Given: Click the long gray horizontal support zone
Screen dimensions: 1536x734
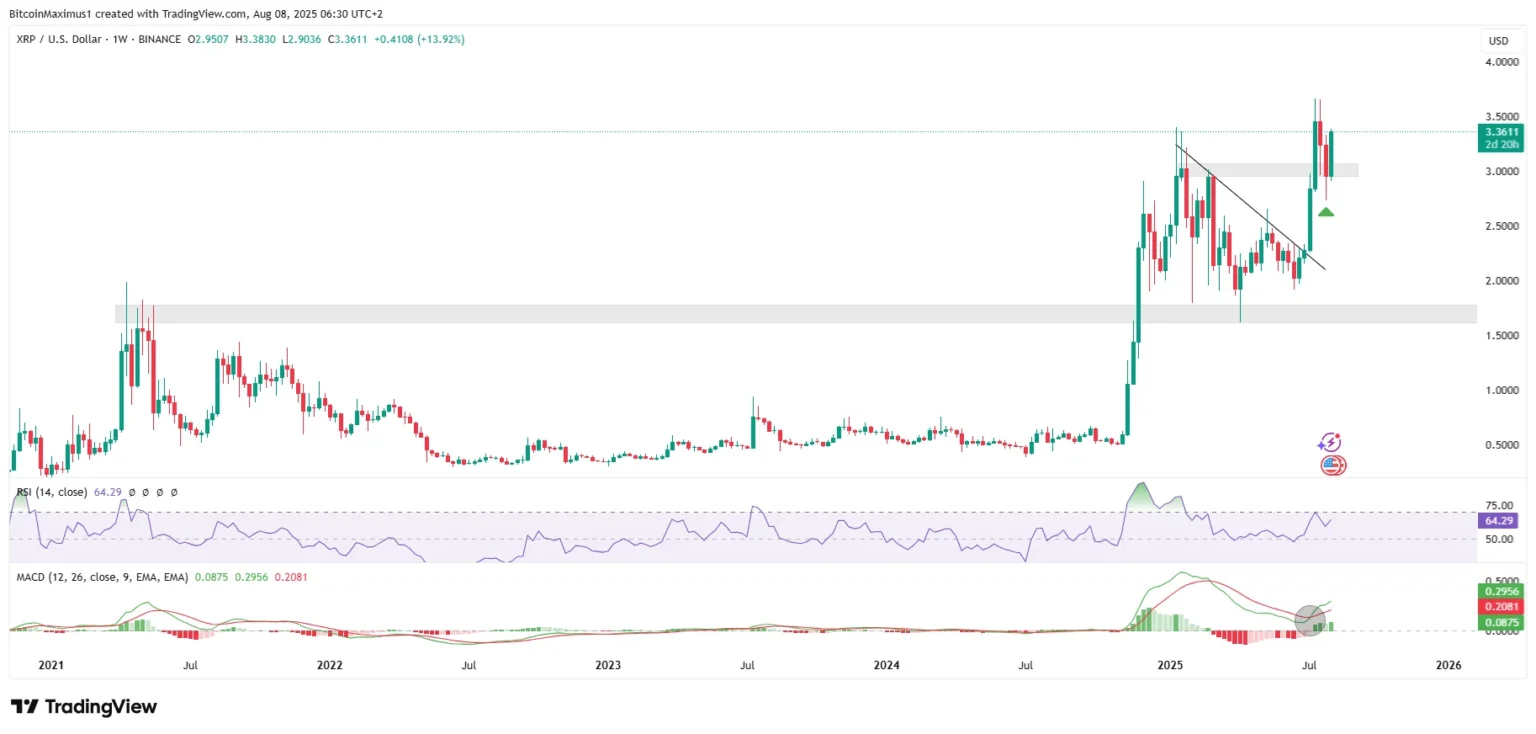Looking at the screenshot, I should (x=795, y=314).
